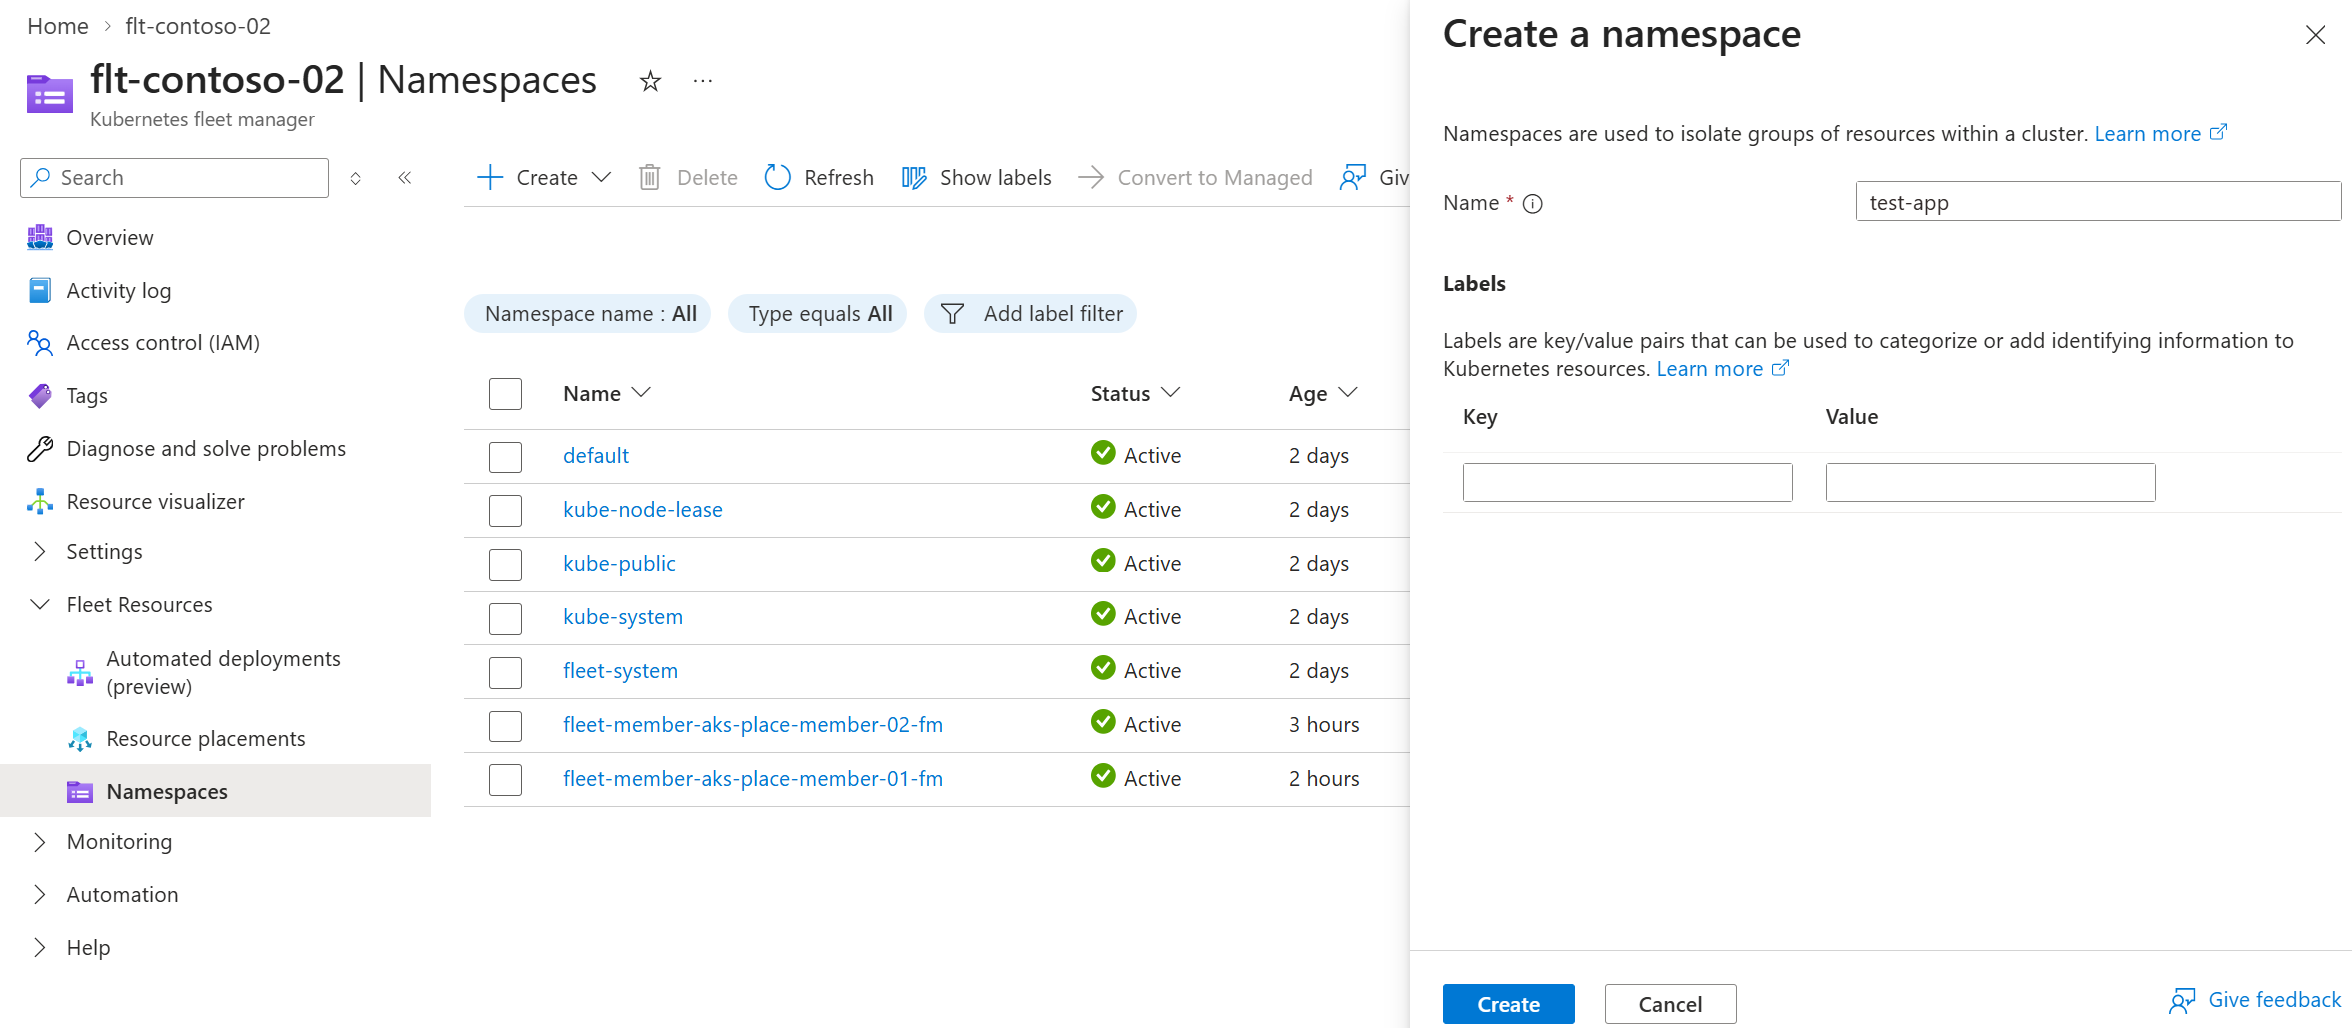This screenshot has width=2352, height=1028.
Task: Open the fleet-system namespace link
Action: (620, 671)
